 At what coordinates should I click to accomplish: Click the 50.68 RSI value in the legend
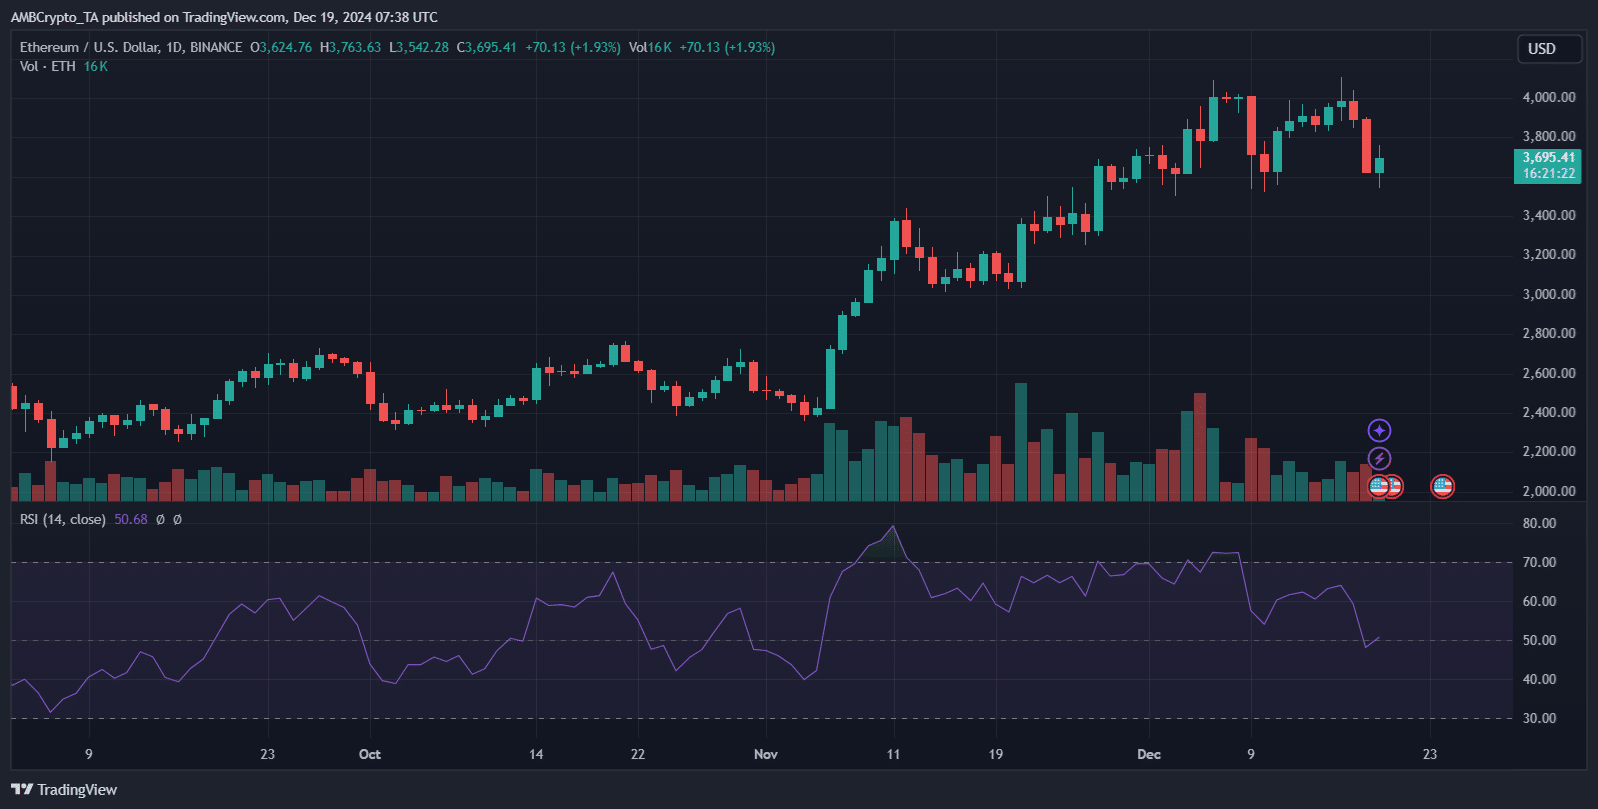tap(131, 519)
